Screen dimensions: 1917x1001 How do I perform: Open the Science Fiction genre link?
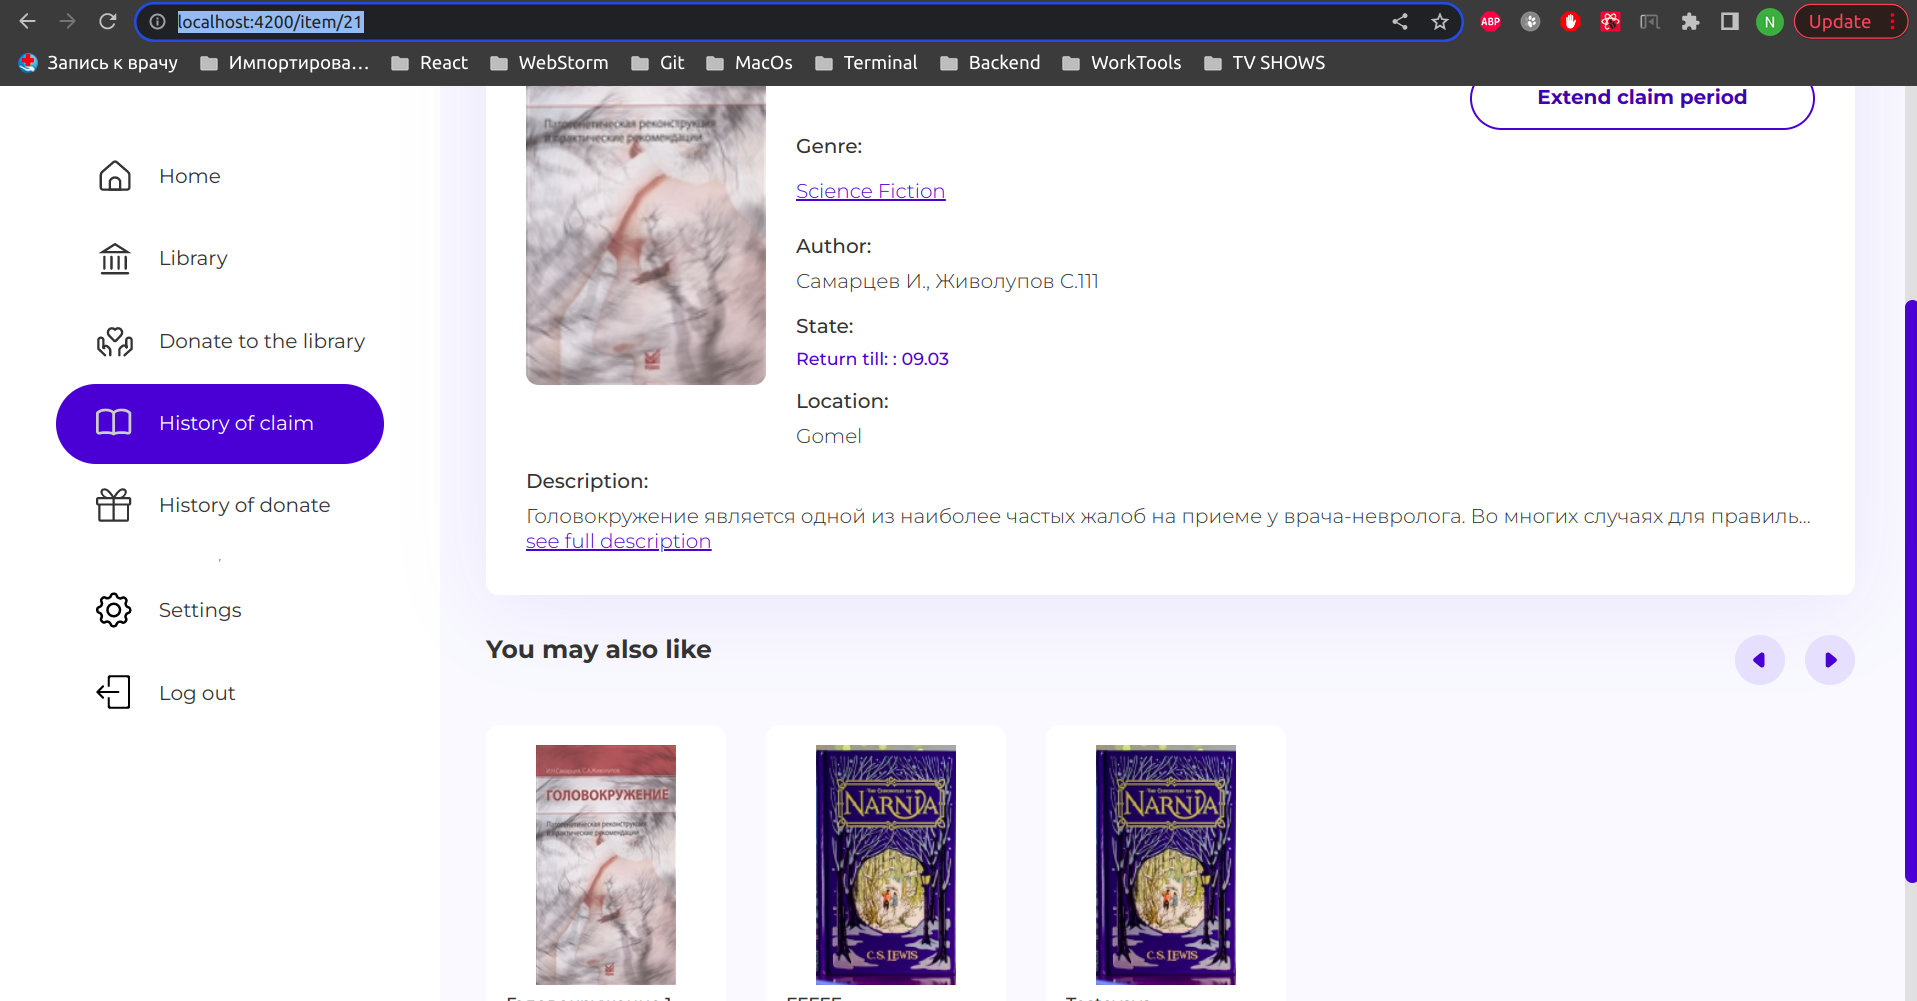(870, 190)
